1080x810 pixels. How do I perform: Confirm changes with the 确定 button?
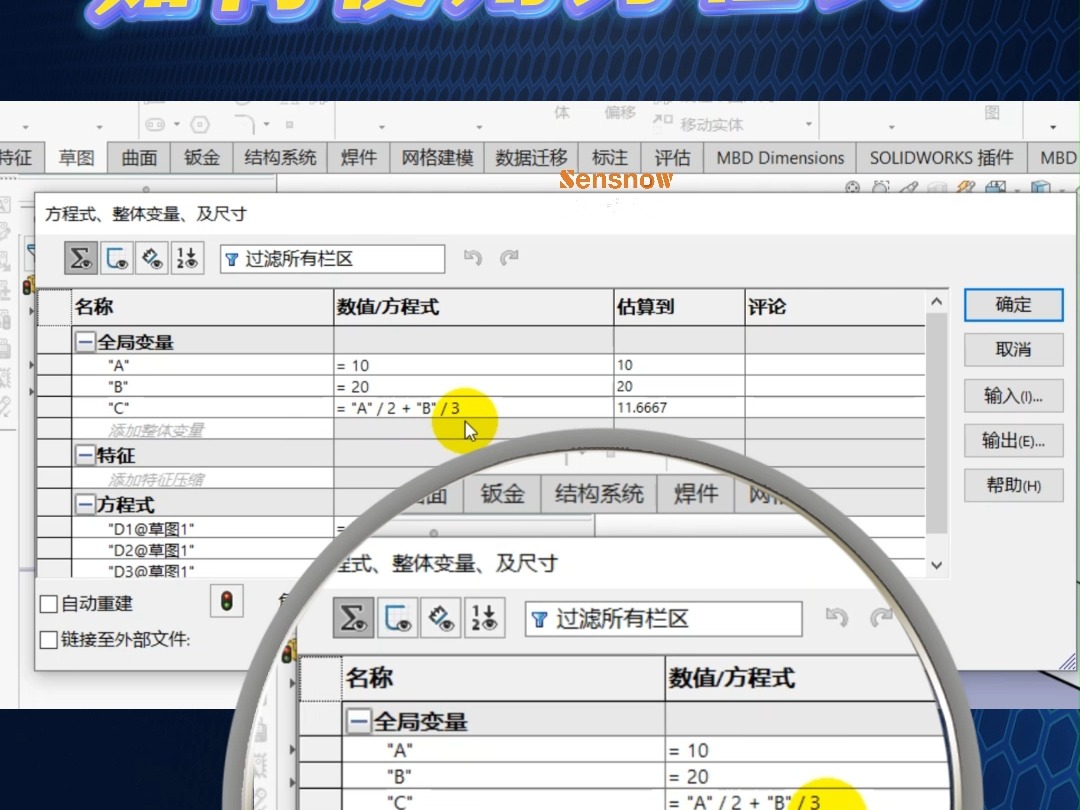tap(1013, 305)
